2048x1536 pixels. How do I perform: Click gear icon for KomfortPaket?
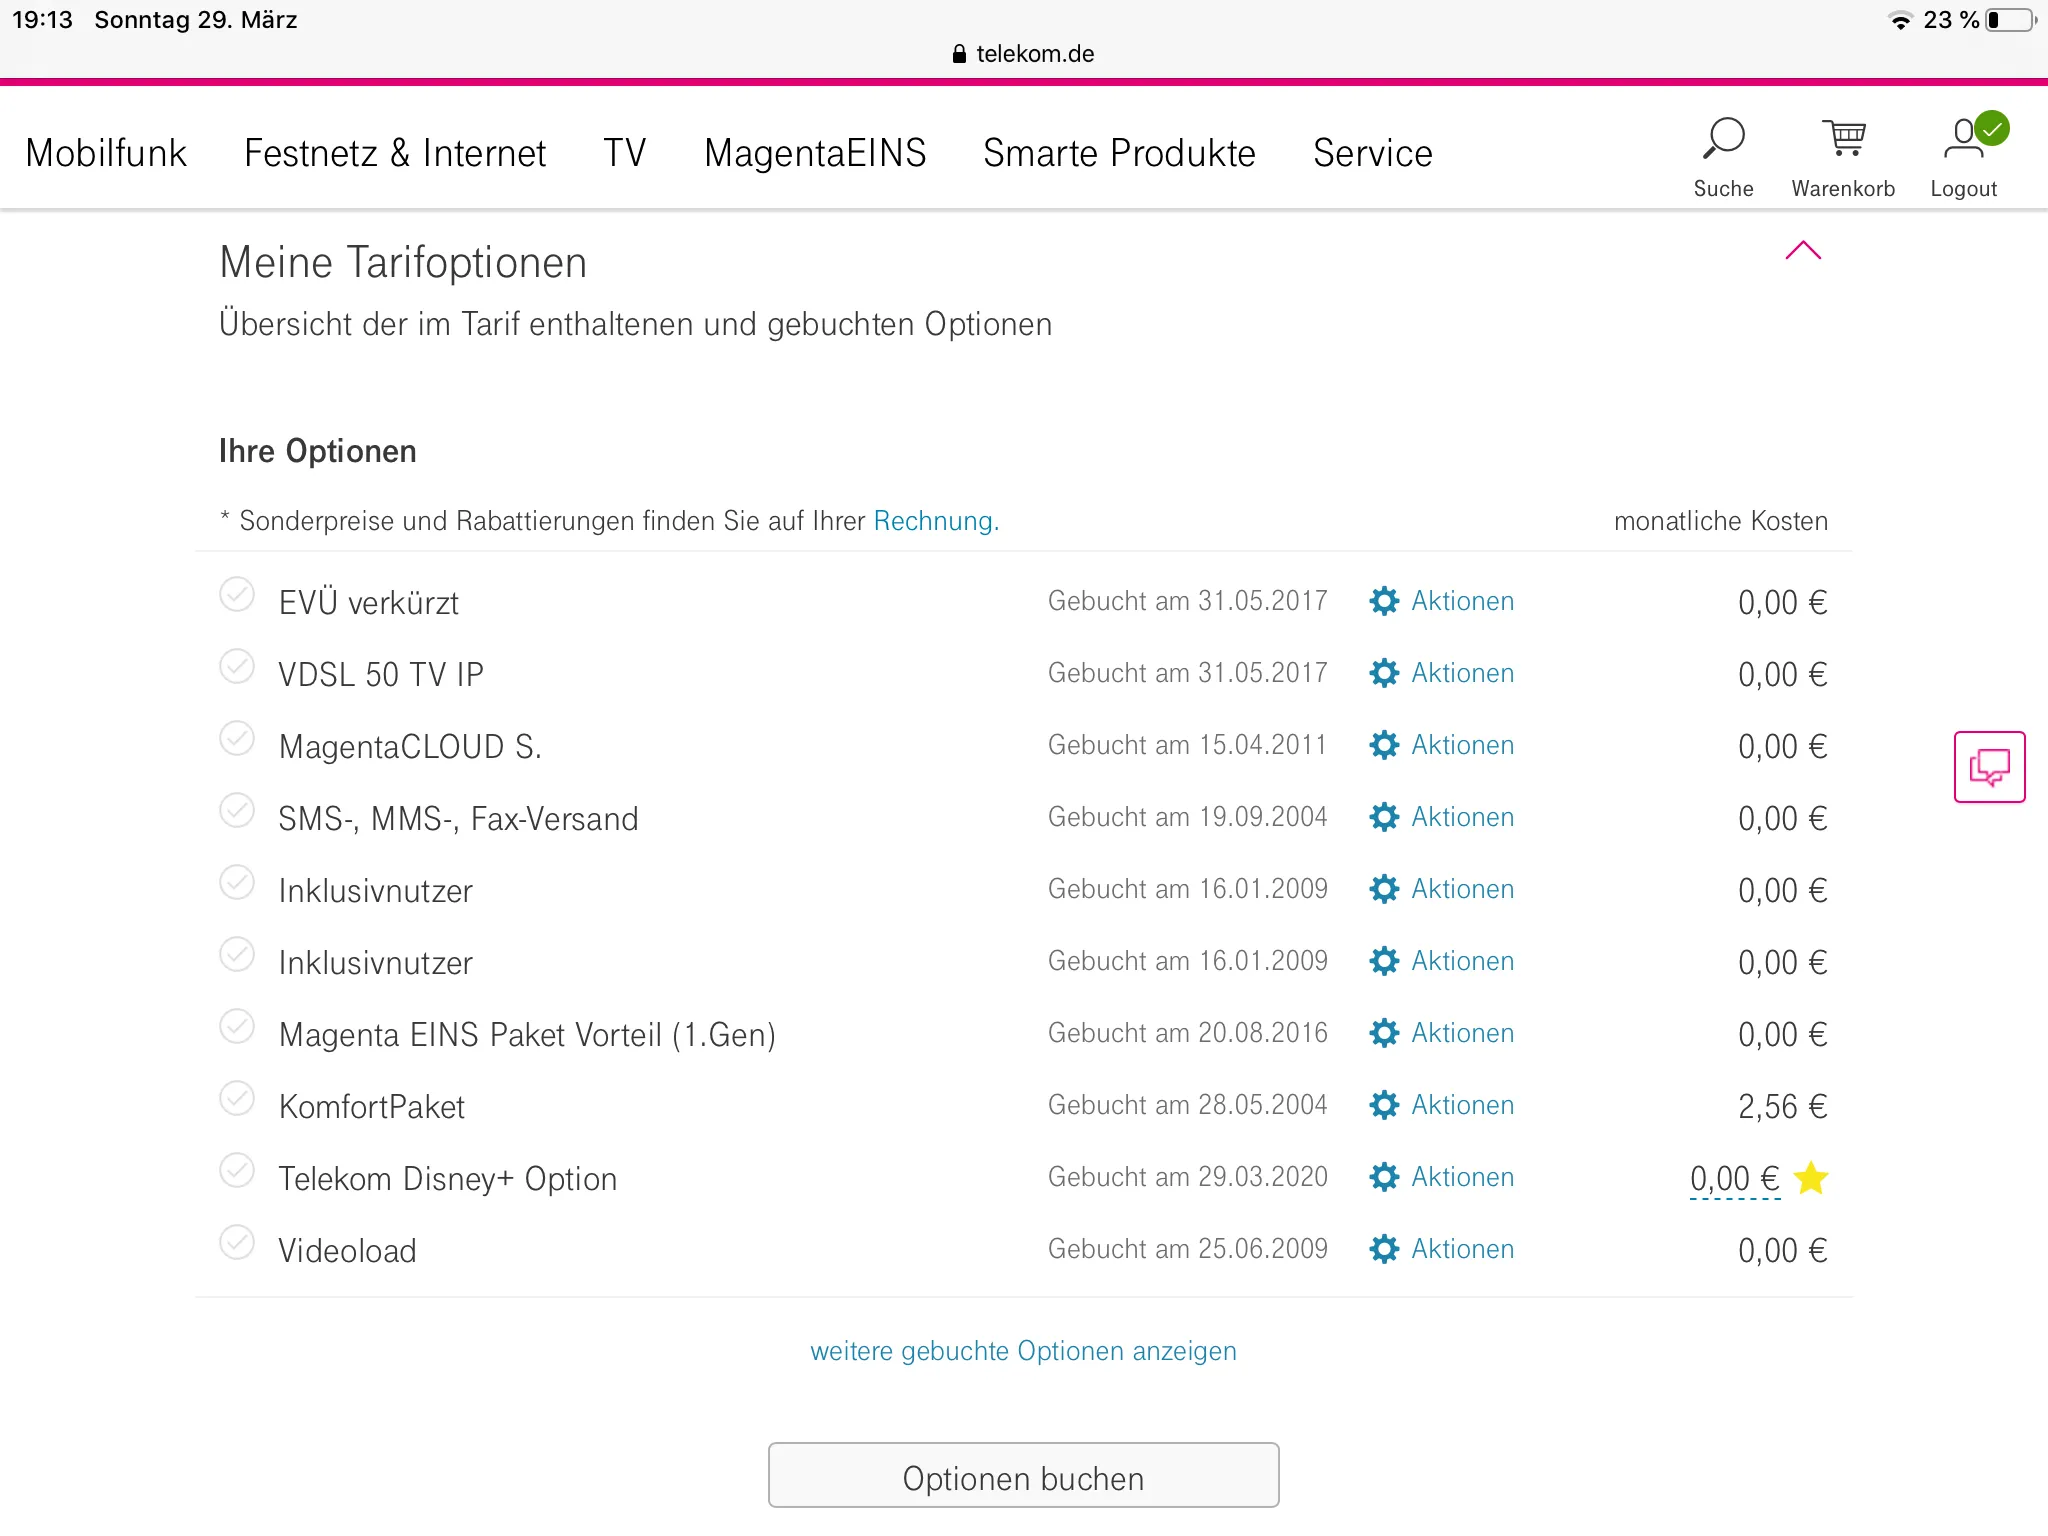(x=1384, y=1105)
